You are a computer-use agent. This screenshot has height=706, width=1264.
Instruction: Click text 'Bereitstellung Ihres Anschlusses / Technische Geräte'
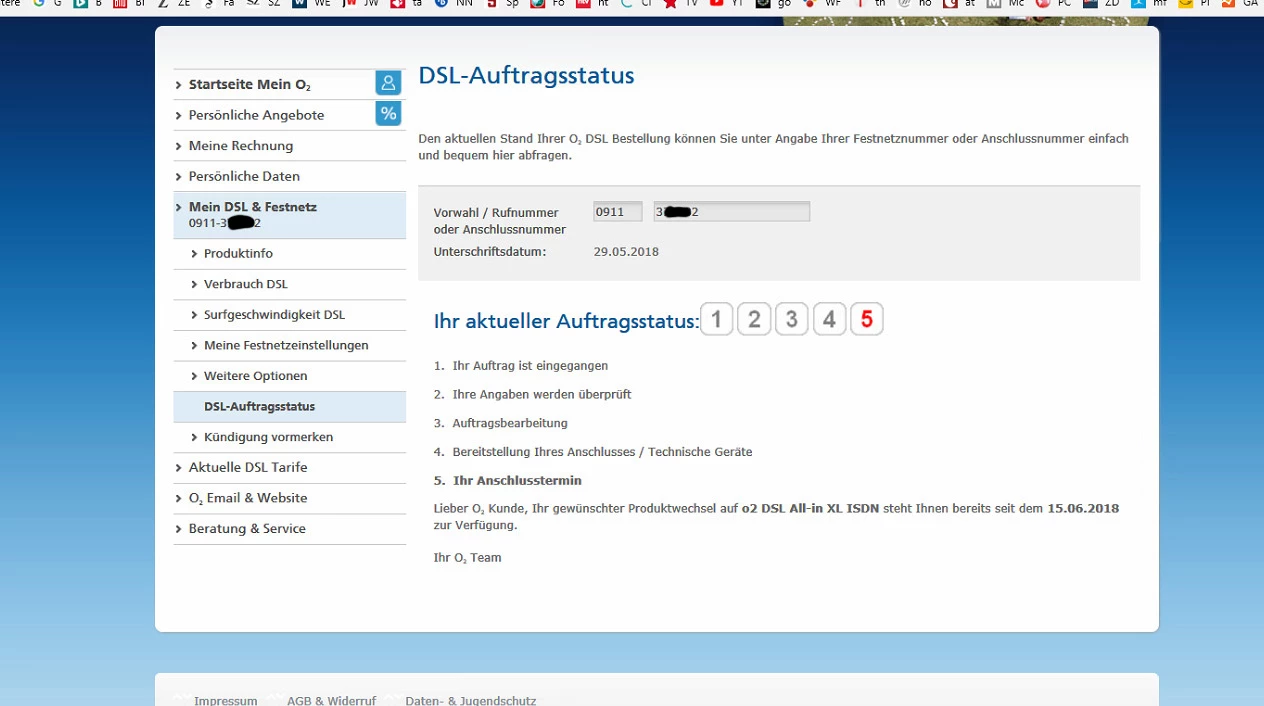coord(602,452)
